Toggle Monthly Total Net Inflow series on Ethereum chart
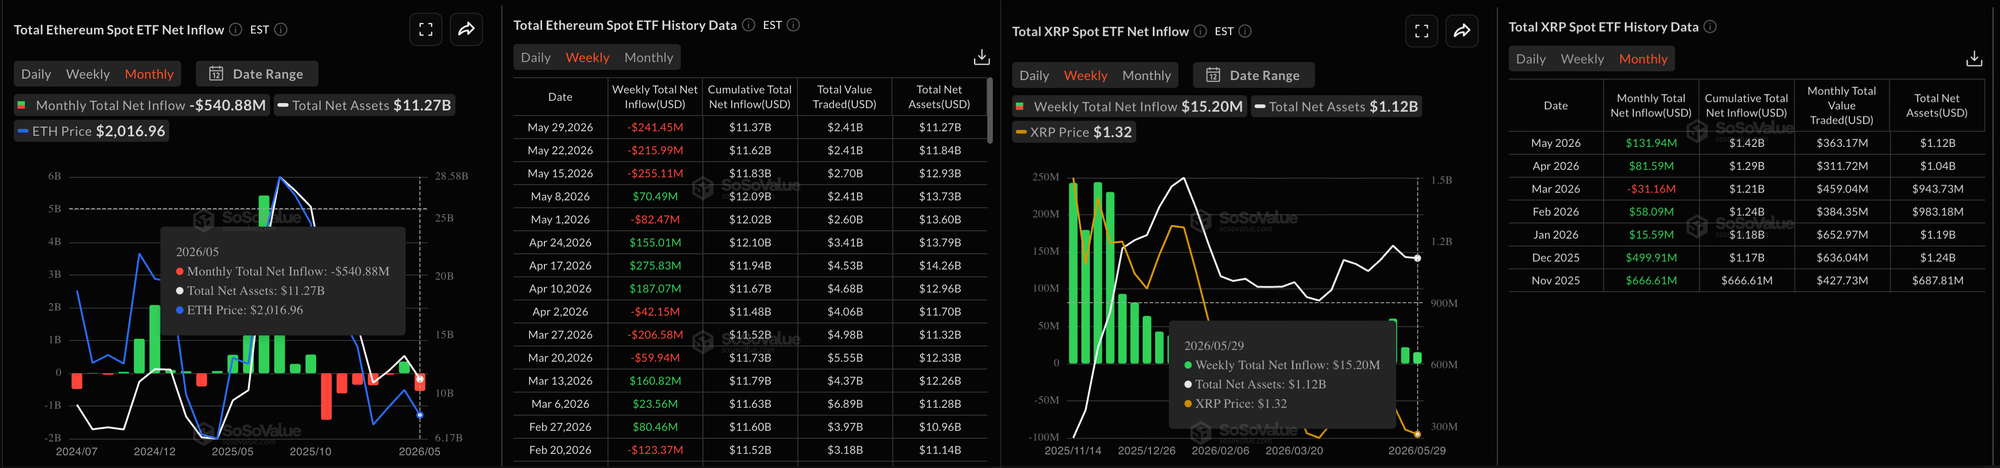The width and height of the screenshot is (2000, 468). [x=142, y=105]
